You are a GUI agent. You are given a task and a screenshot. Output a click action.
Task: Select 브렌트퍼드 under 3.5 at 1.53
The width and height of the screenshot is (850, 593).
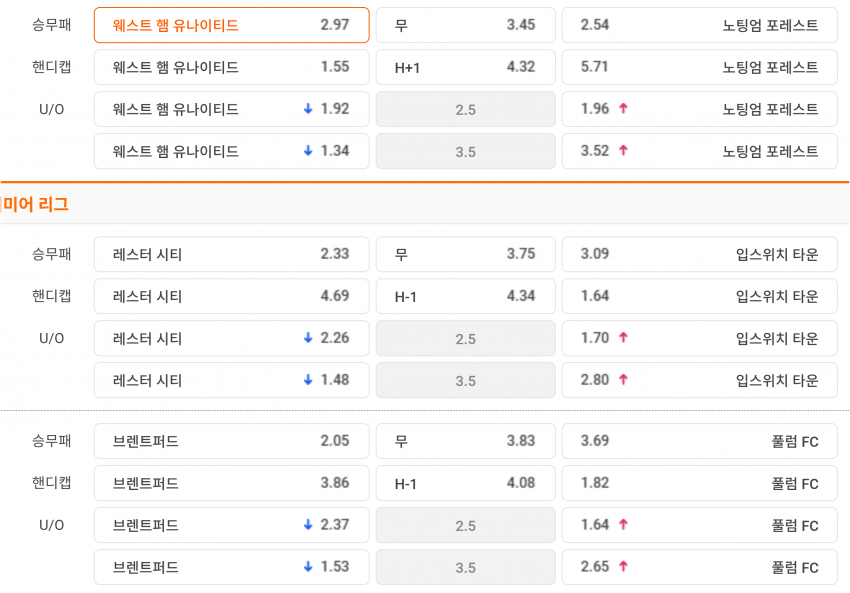click(231, 567)
